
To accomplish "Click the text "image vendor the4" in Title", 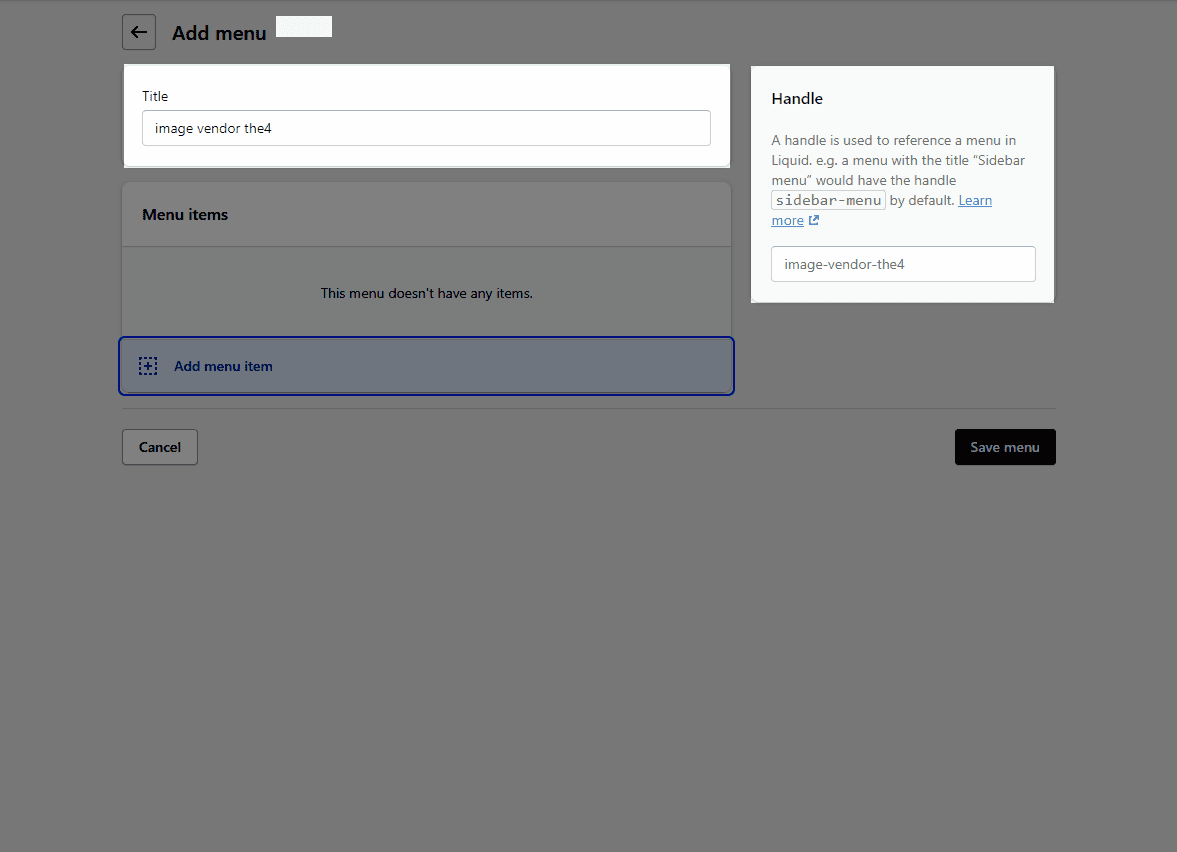I will coord(213,128).
